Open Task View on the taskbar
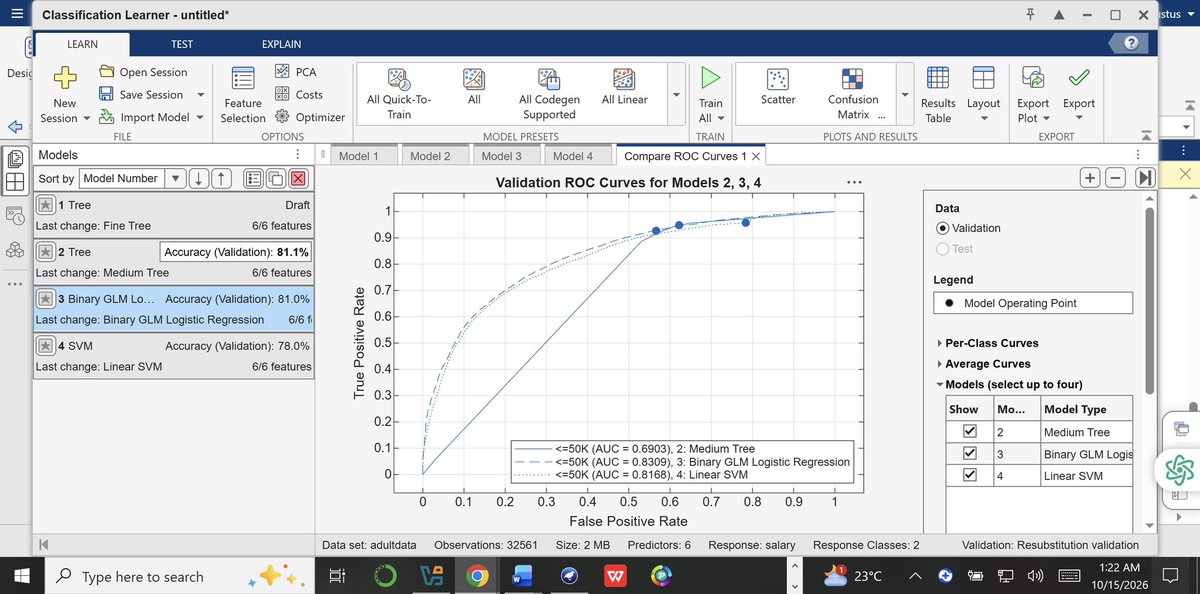The height and width of the screenshot is (594, 1200). (x=337, y=576)
